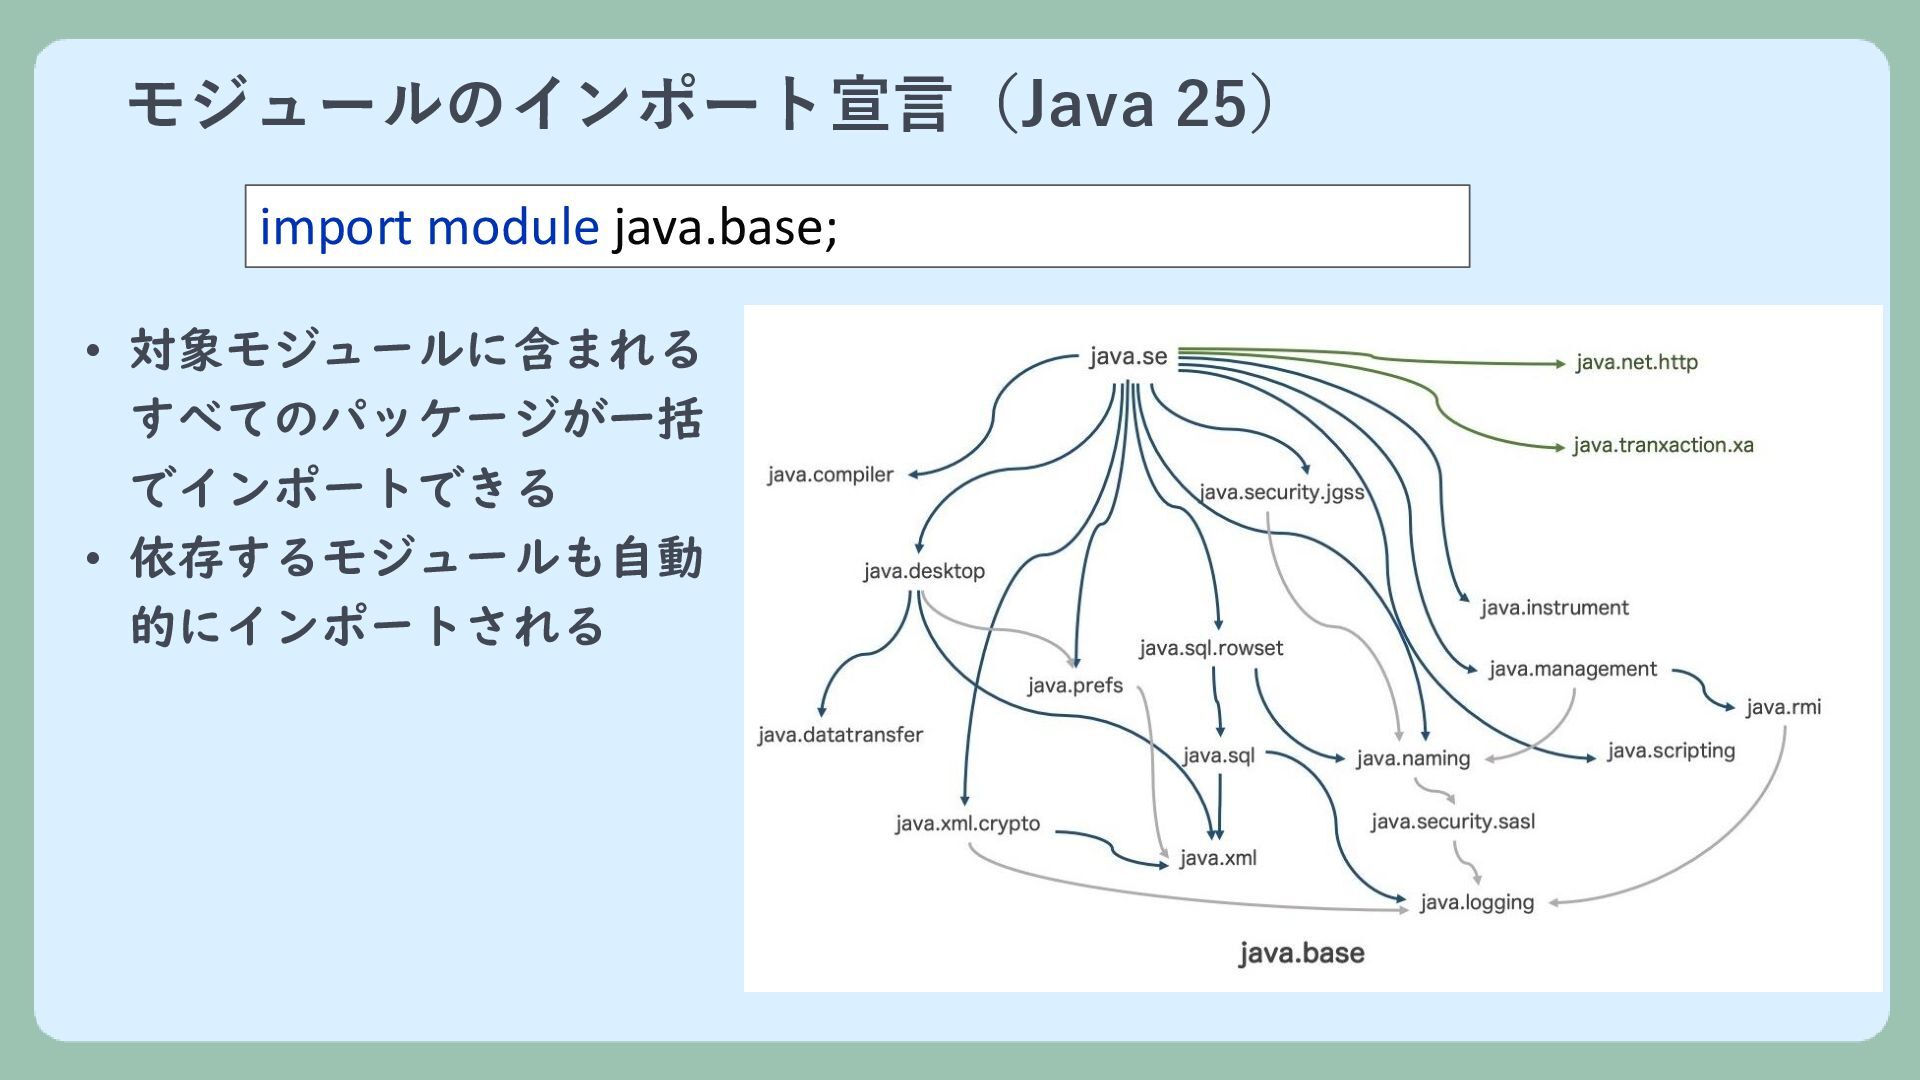Click the java.sql.rowset node

(x=1210, y=648)
